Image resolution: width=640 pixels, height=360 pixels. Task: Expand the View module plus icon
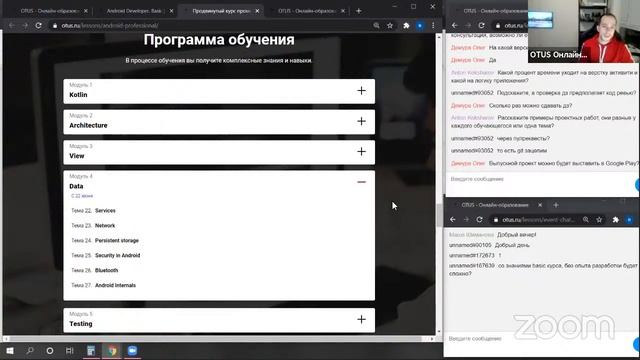361,152
